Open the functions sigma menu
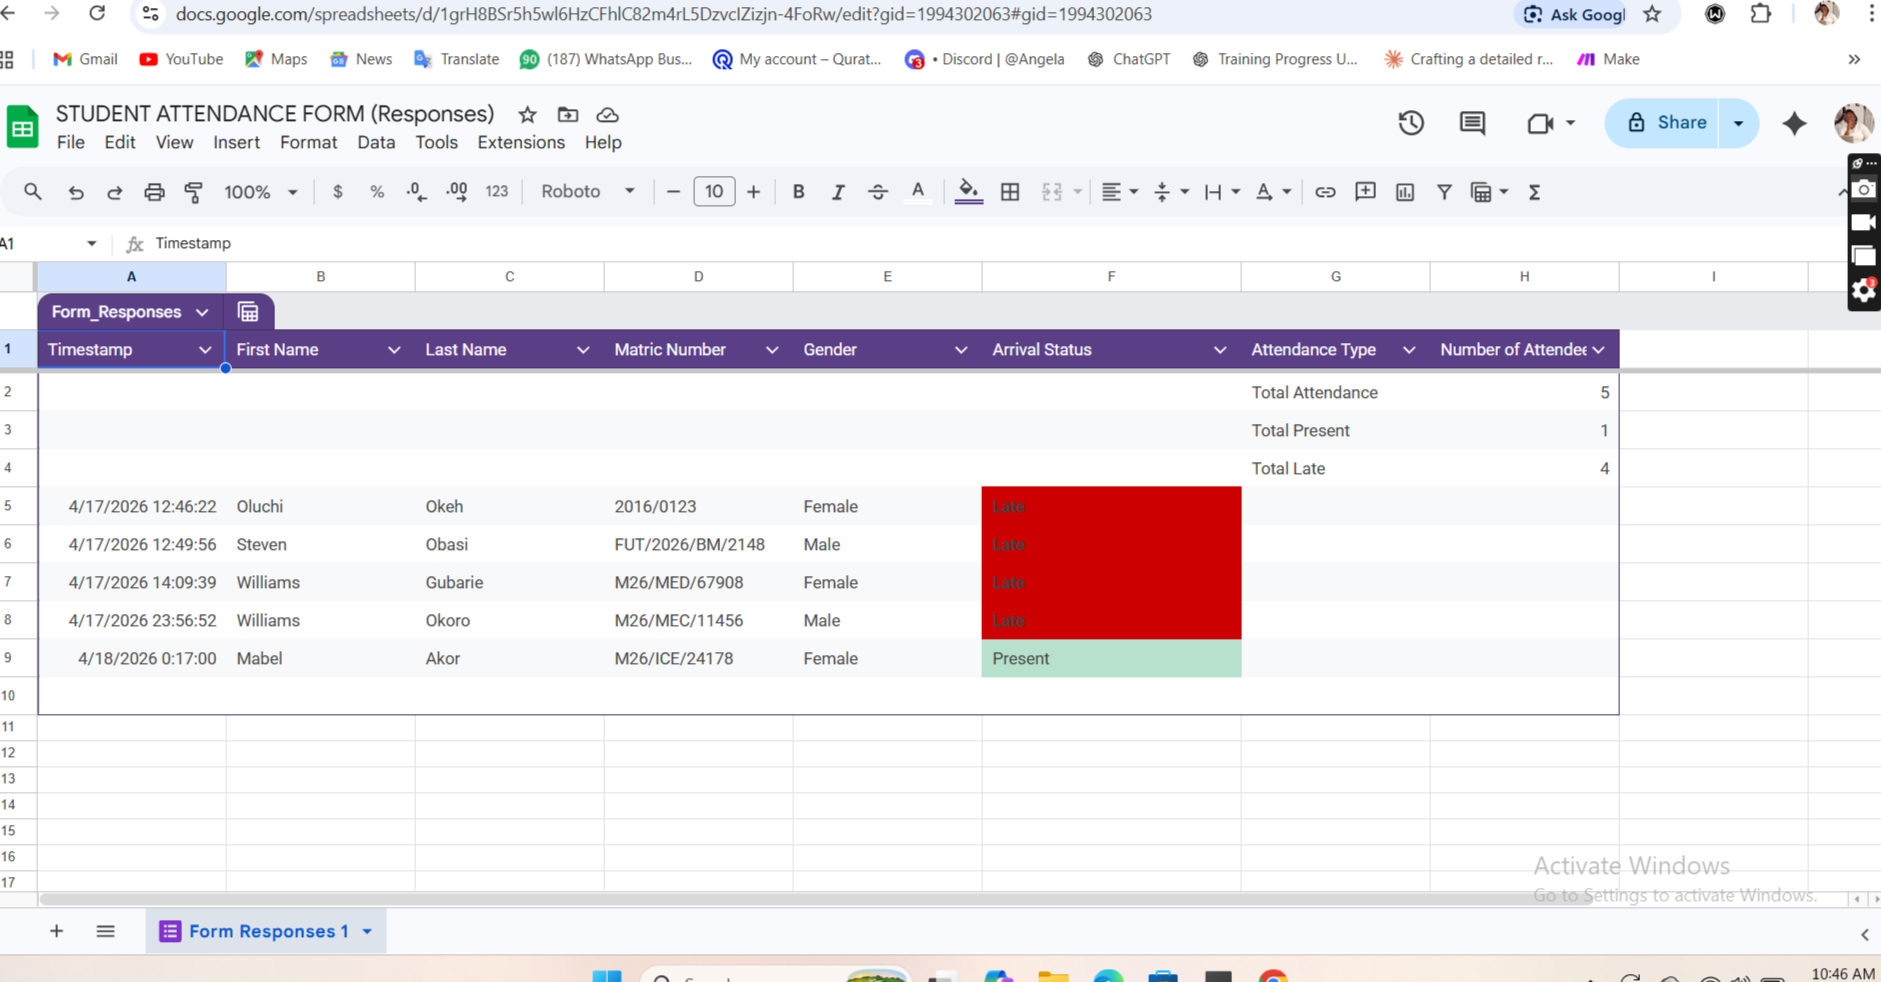 (x=1534, y=192)
